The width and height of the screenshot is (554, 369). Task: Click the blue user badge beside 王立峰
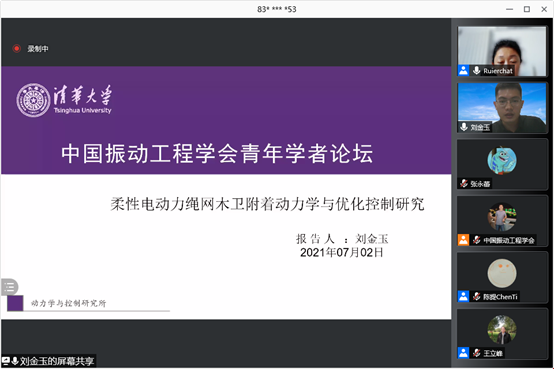click(x=463, y=353)
